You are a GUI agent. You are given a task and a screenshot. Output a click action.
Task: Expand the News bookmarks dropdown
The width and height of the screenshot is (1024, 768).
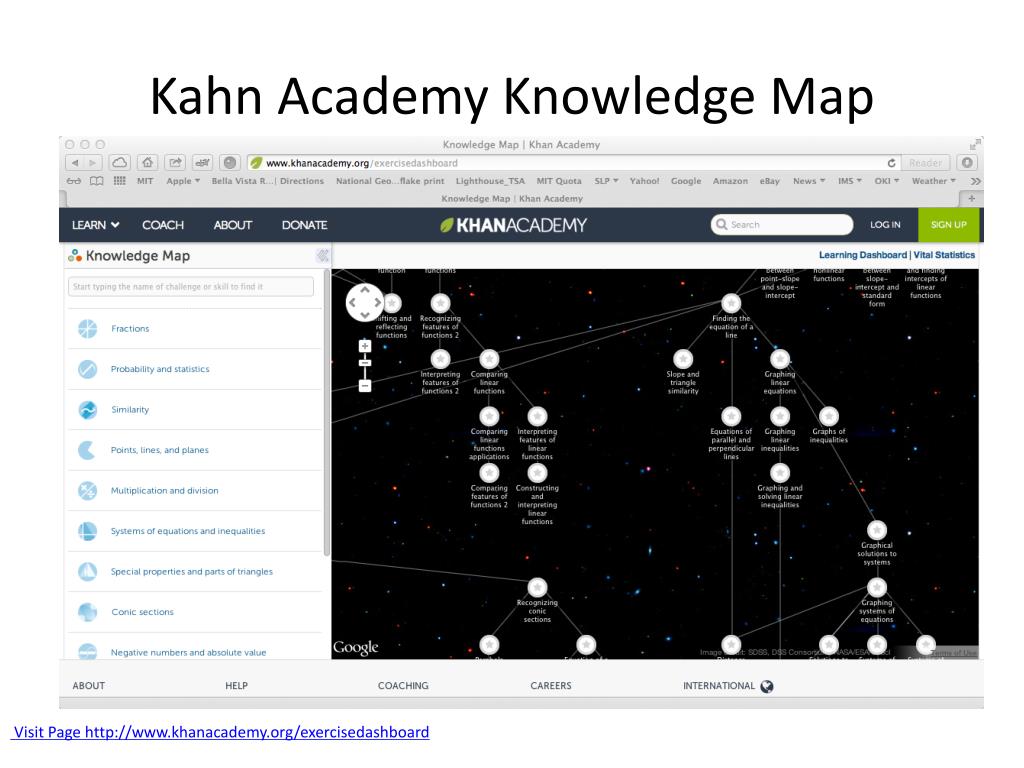pos(809,181)
